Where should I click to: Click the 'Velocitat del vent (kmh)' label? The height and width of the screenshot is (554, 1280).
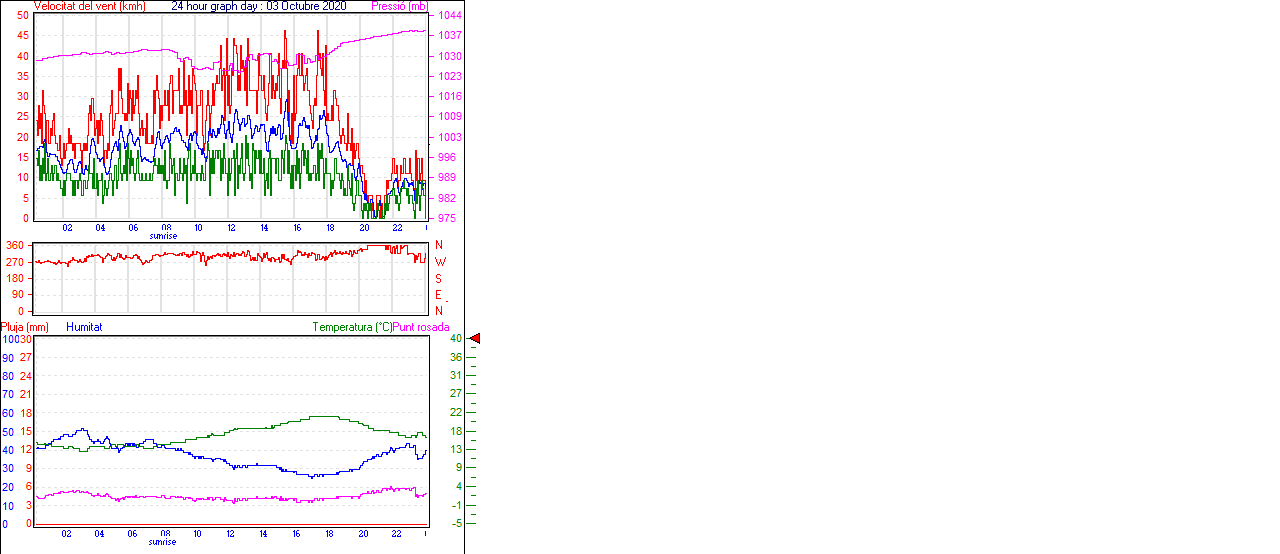pyautogui.click(x=90, y=6)
